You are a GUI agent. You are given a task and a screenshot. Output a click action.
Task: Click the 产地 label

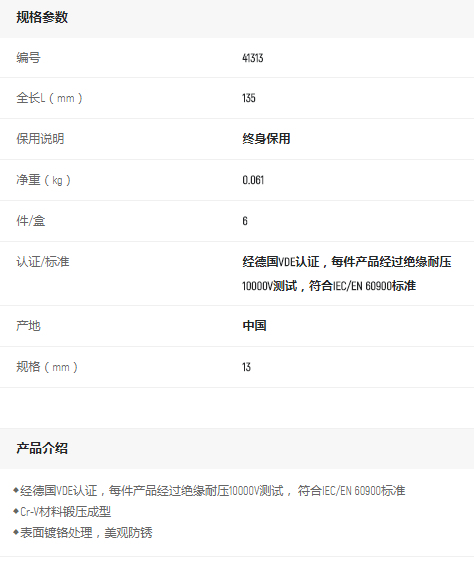click(x=28, y=326)
